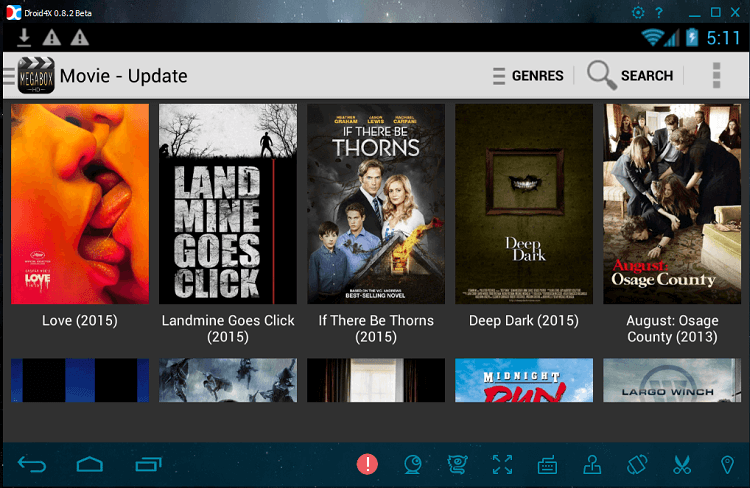This screenshot has width=750, height=488.
Task: Click the SEARCH button
Action: tap(630, 76)
